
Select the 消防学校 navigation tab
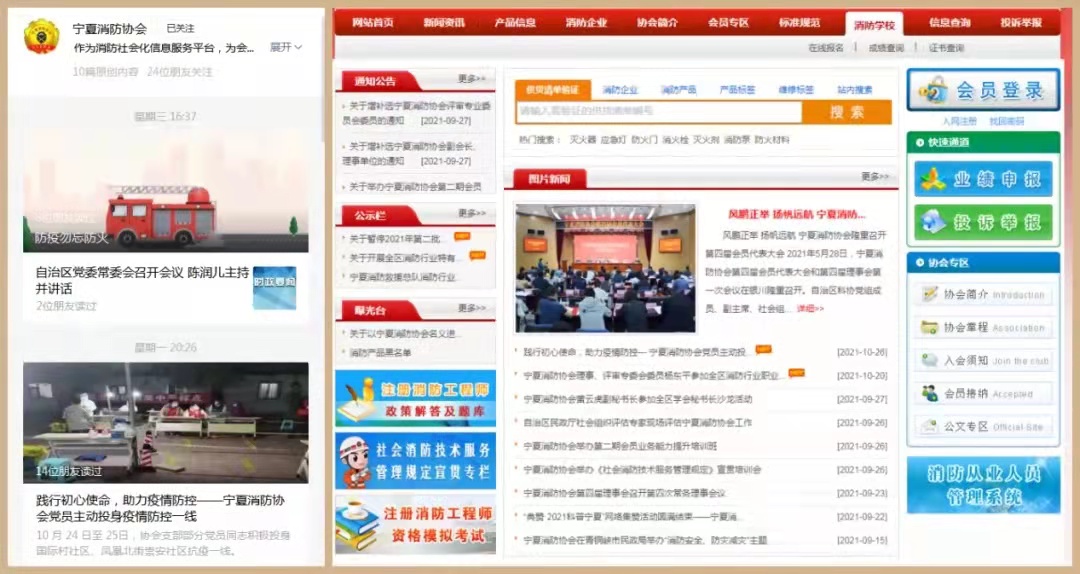point(874,25)
